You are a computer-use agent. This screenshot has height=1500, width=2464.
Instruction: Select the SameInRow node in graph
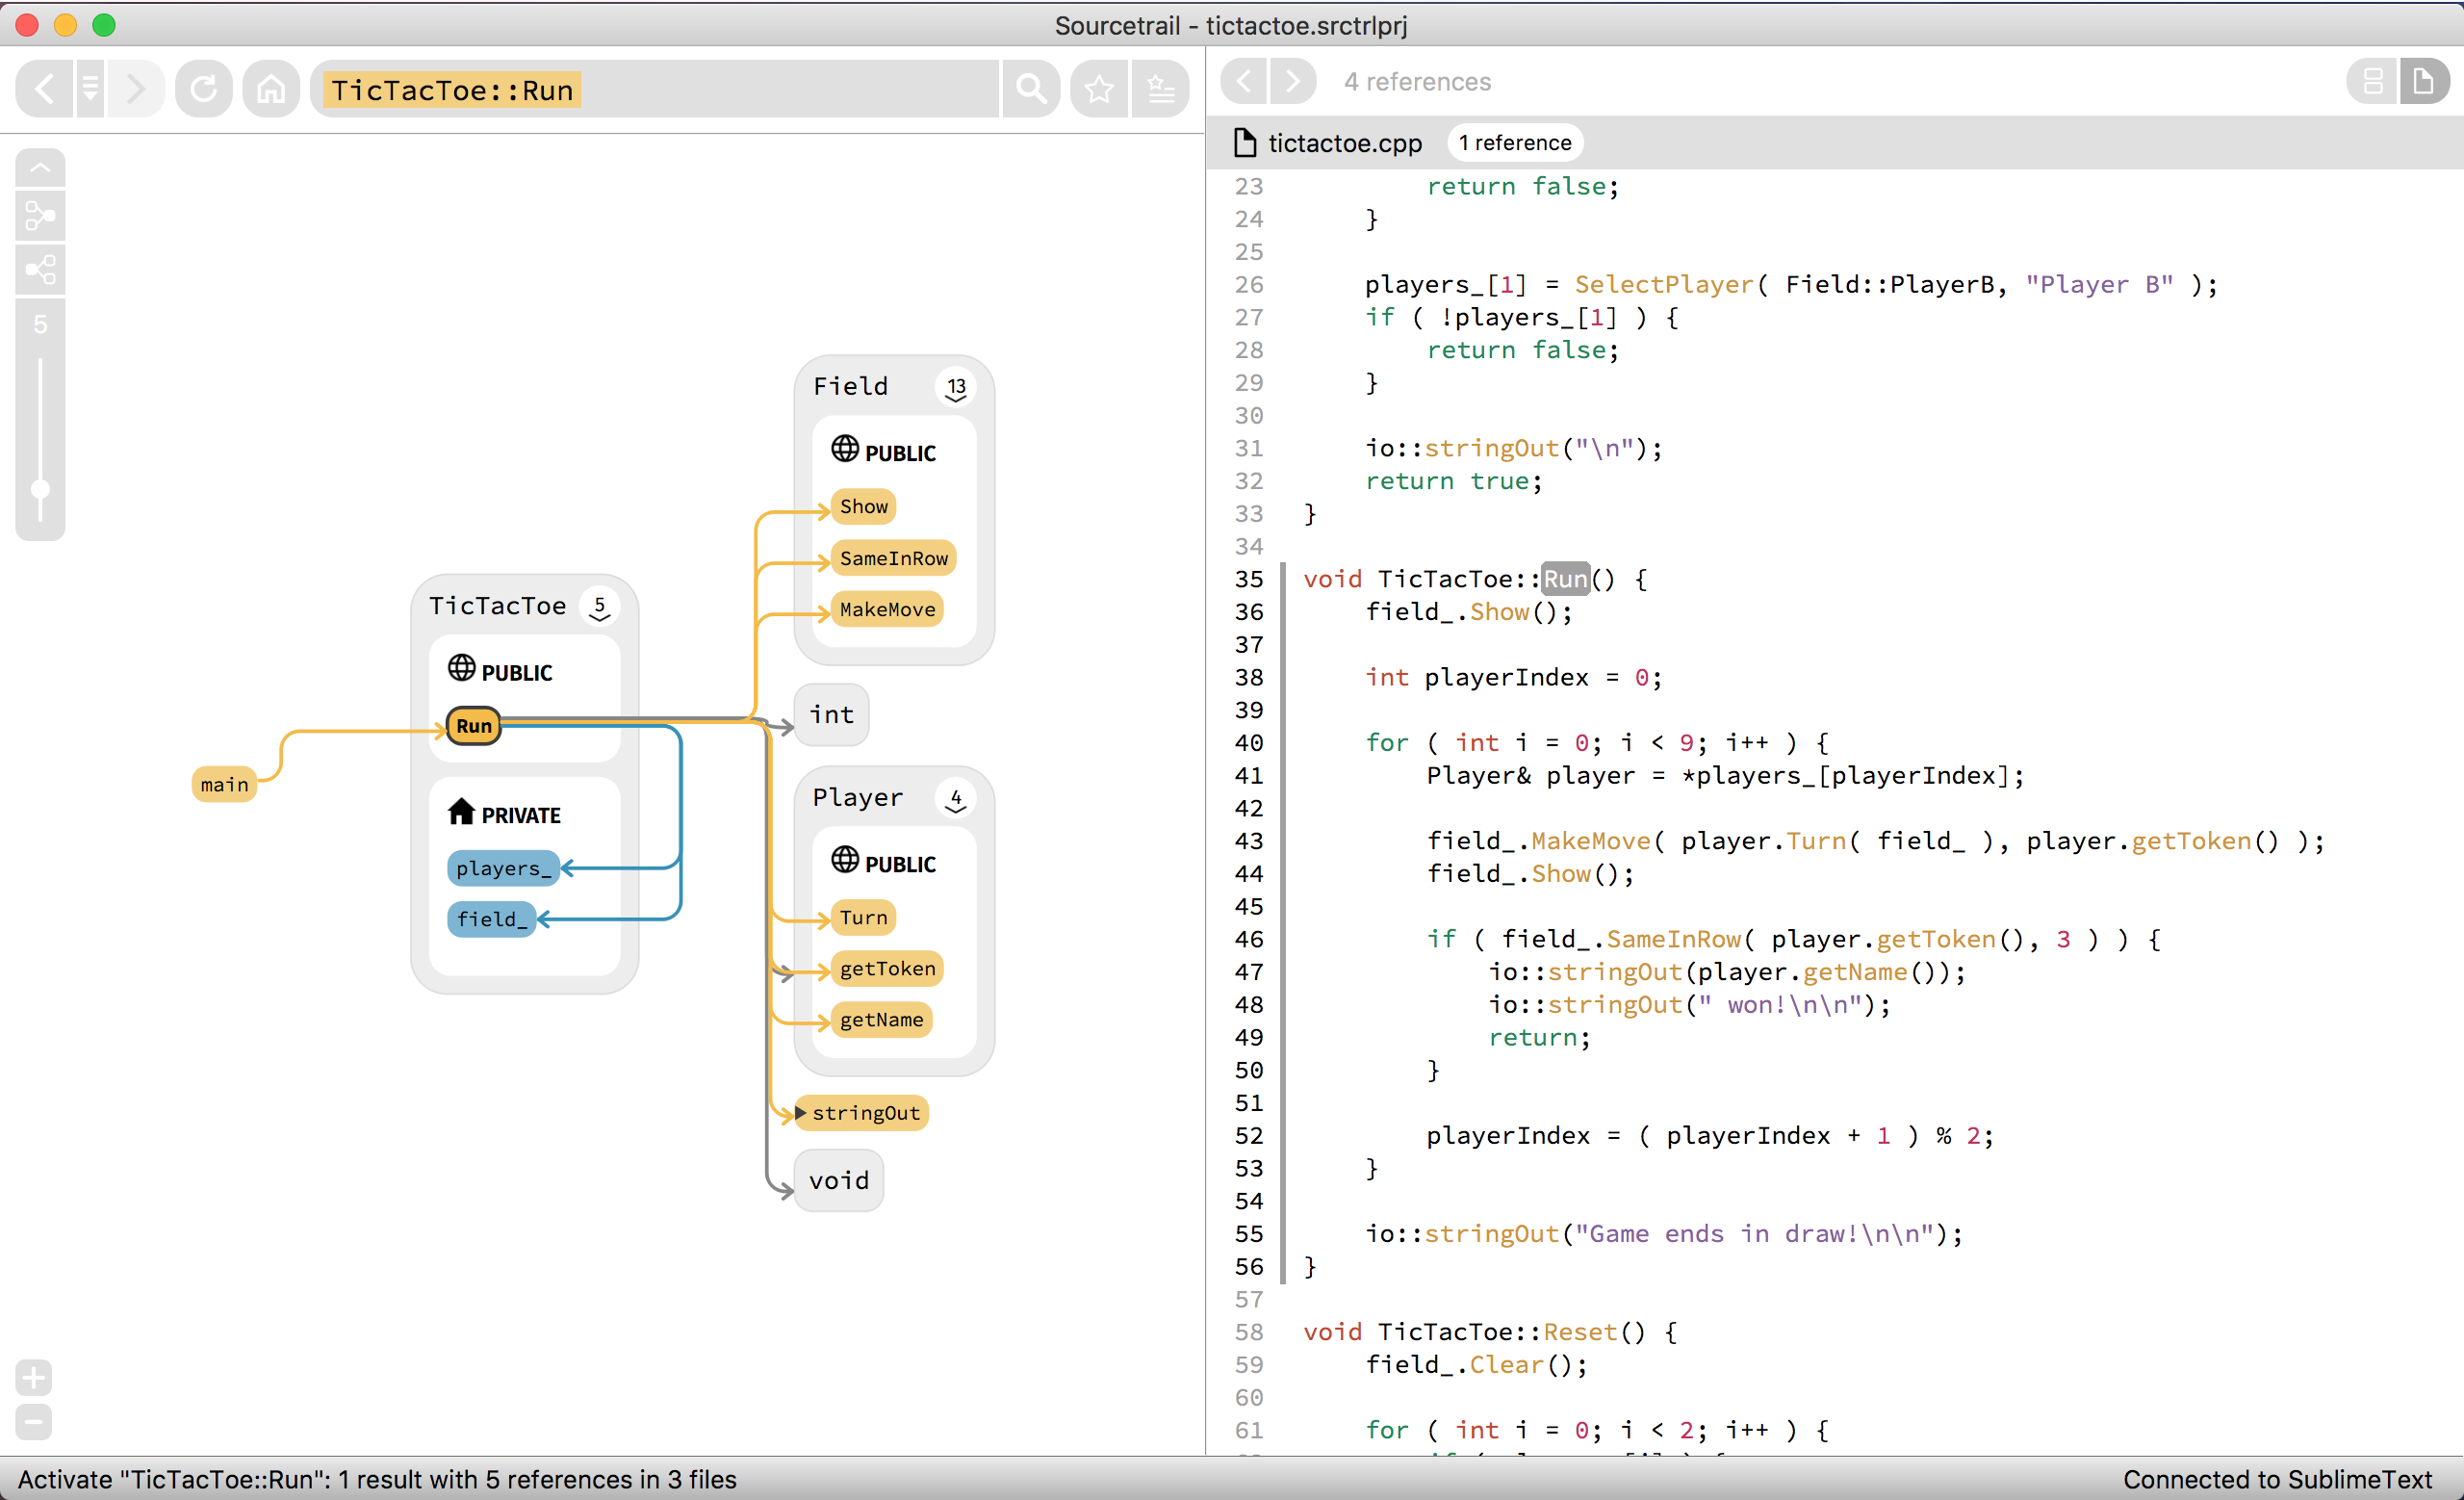tap(892, 558)
